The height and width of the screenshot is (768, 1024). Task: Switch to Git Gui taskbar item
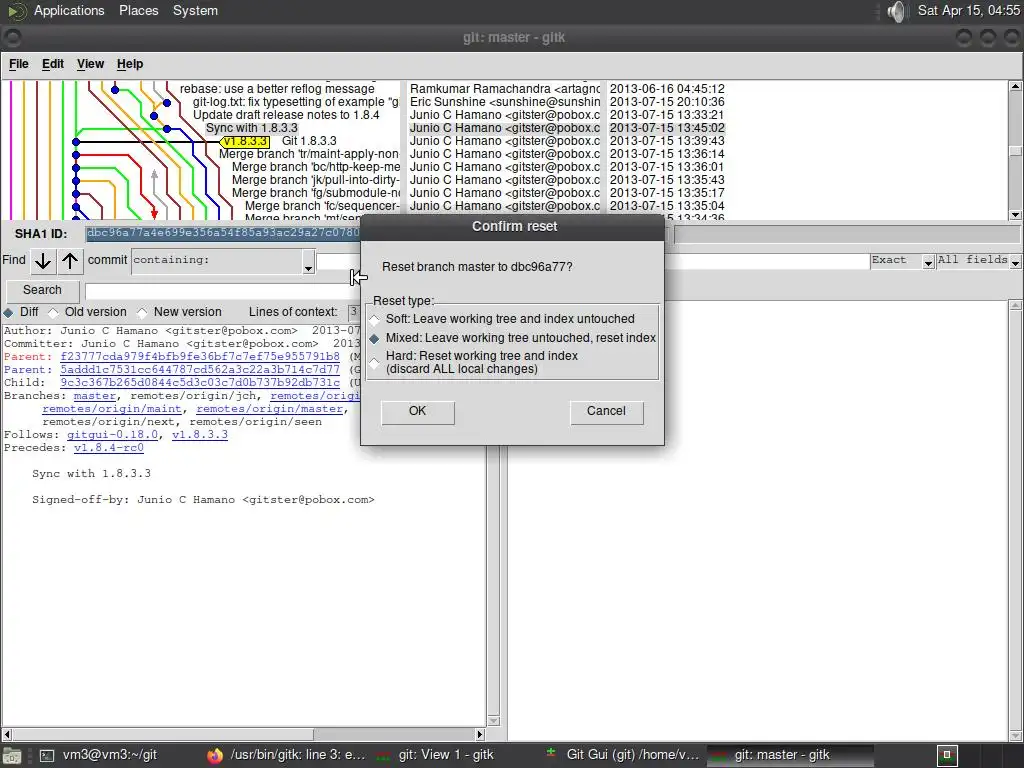click(624, 755)
